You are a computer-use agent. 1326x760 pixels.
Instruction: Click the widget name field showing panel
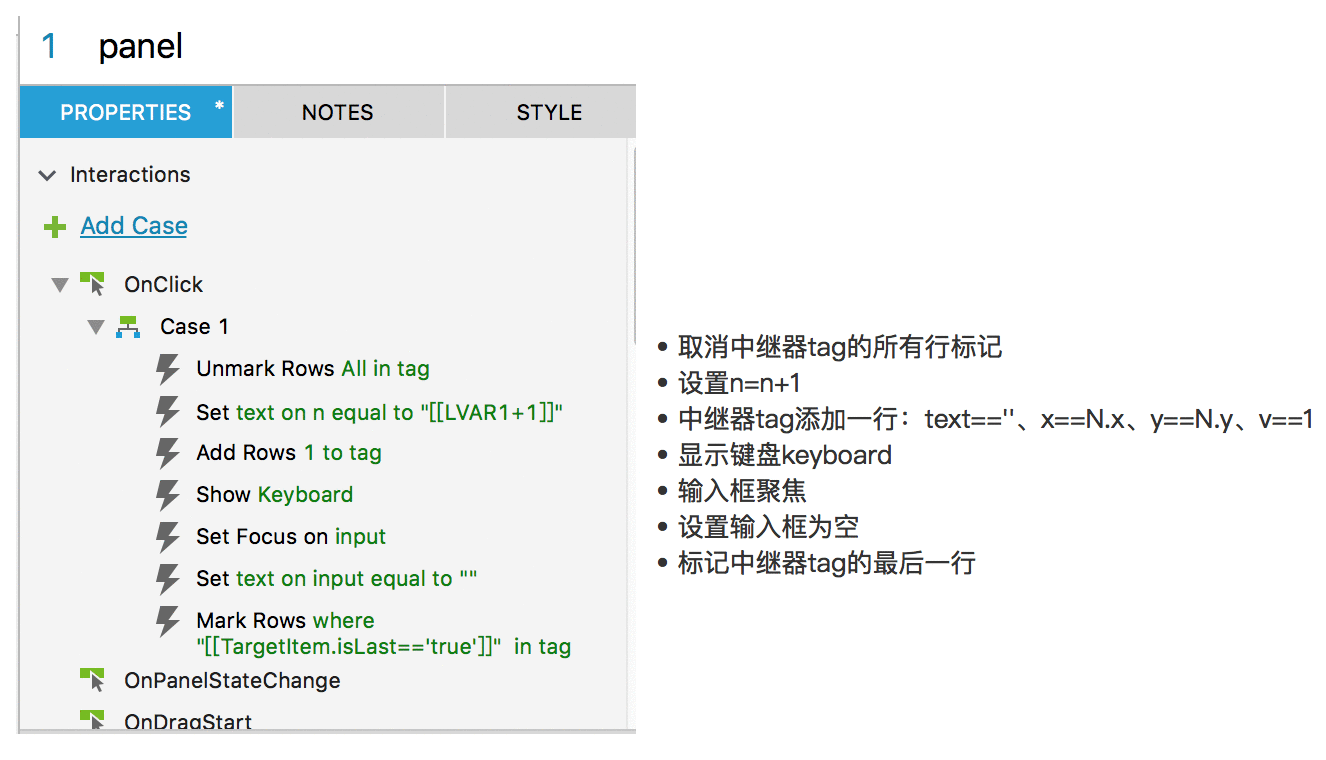tap(140, 46)
